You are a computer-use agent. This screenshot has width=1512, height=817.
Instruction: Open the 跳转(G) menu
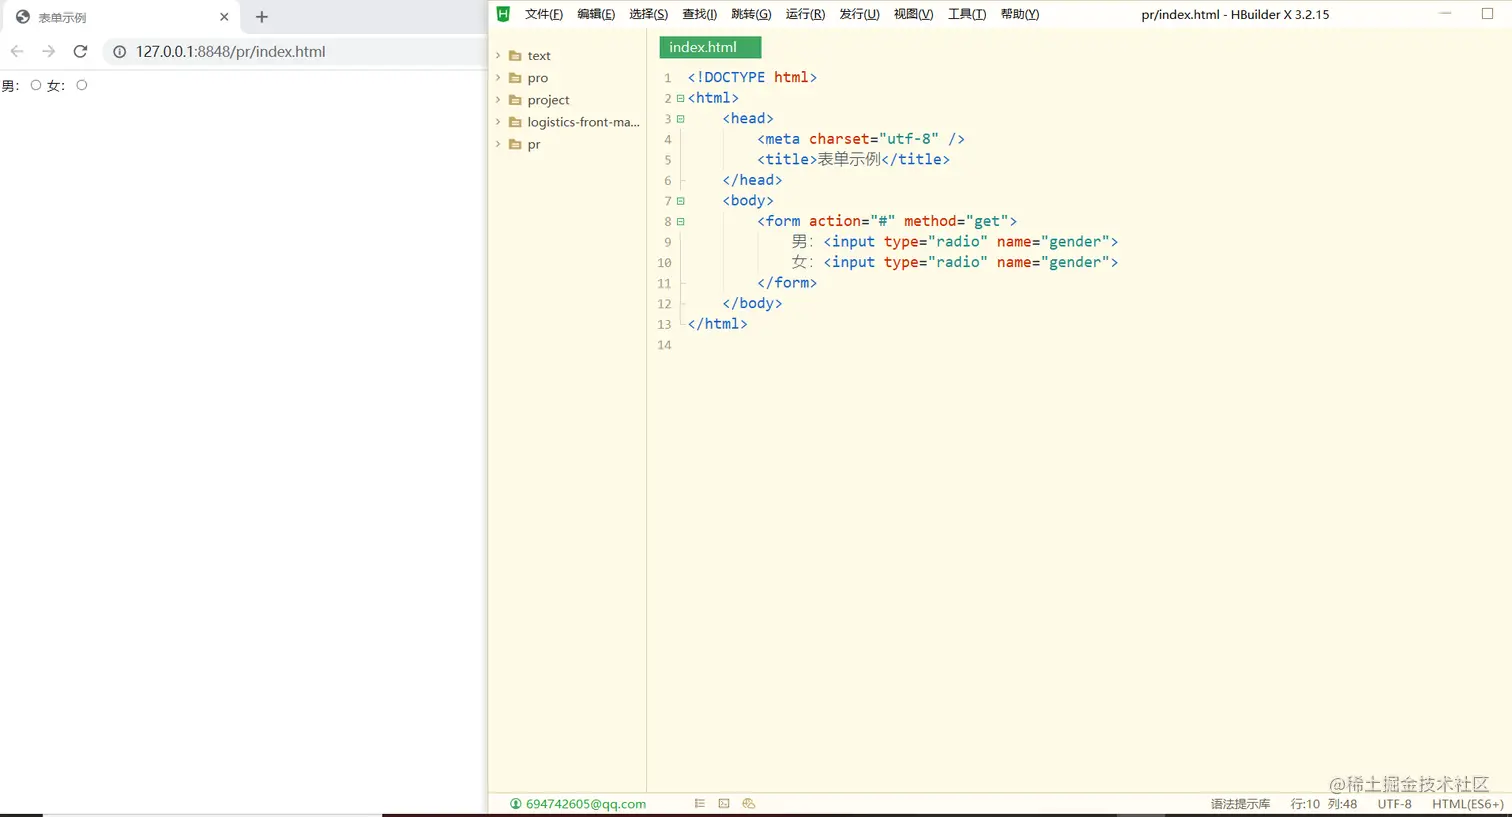pyautogui.click(x=751, y=14)
